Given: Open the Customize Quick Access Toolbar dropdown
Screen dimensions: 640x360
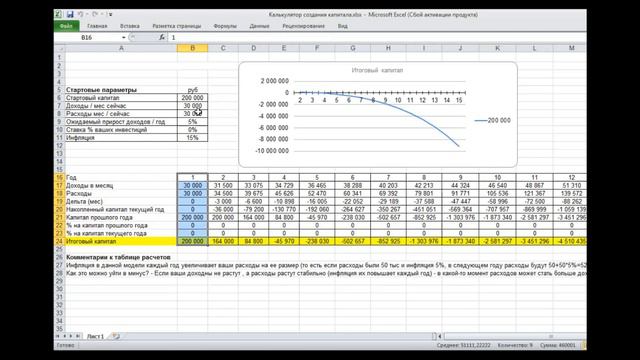Looking at the screenshot, I should click(x=110, y=14).
